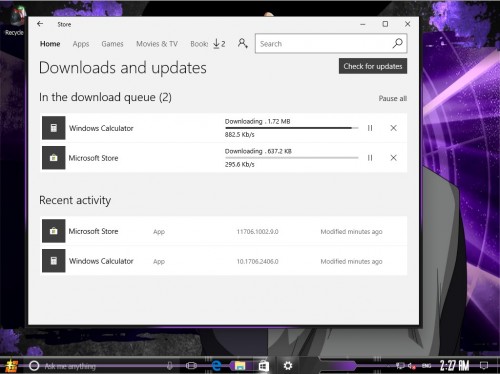This screenshot has height=374, width=500.
Task: Open File Explorer from taskbar
Action: 240,366
